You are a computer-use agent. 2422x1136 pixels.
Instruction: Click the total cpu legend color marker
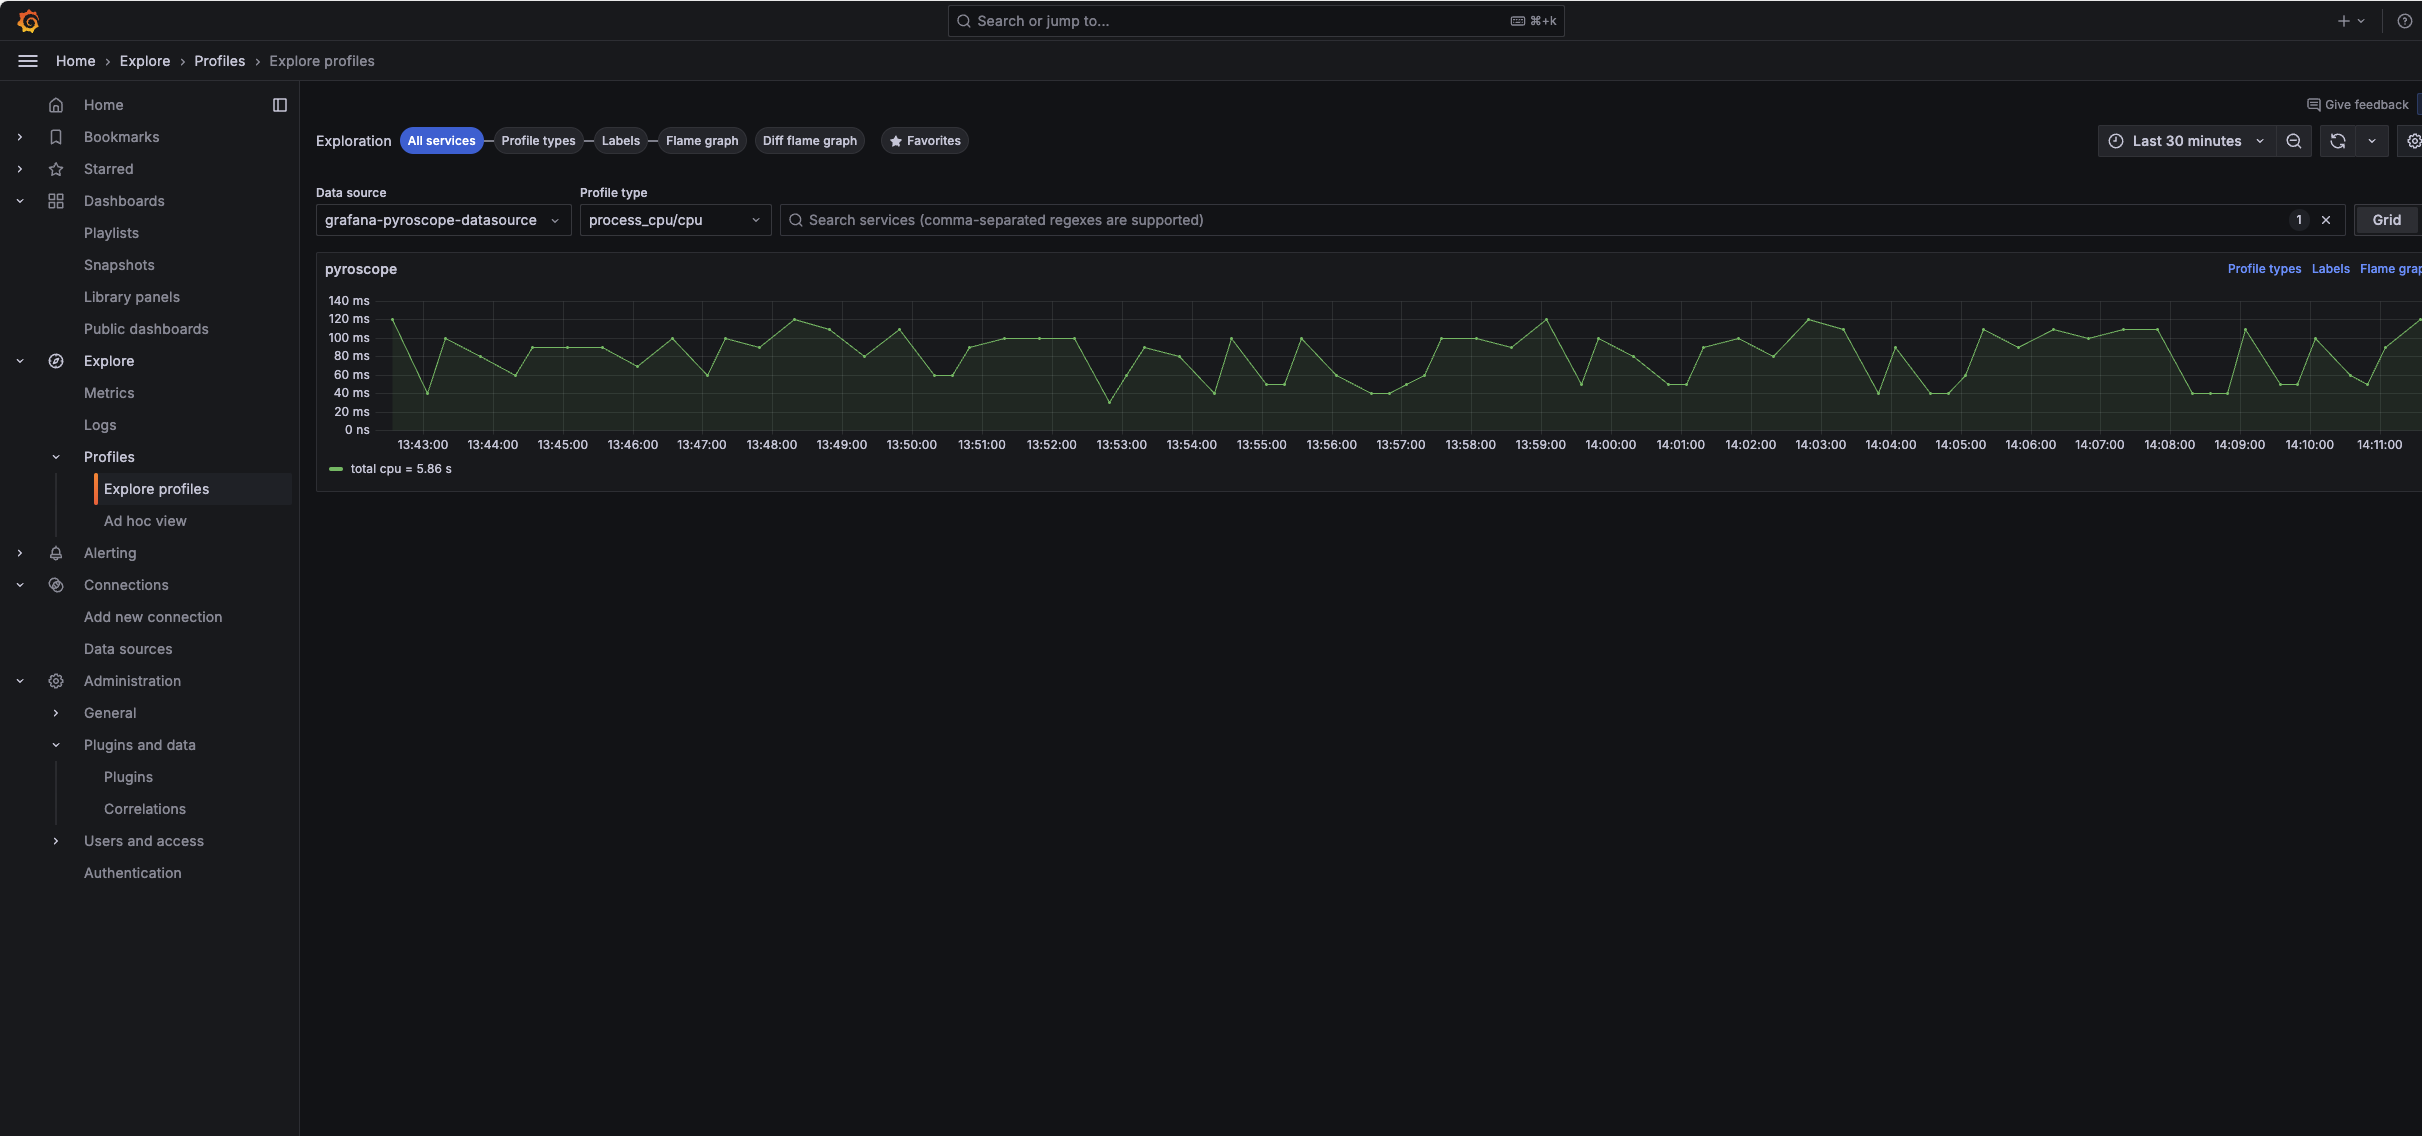(336, 468)
